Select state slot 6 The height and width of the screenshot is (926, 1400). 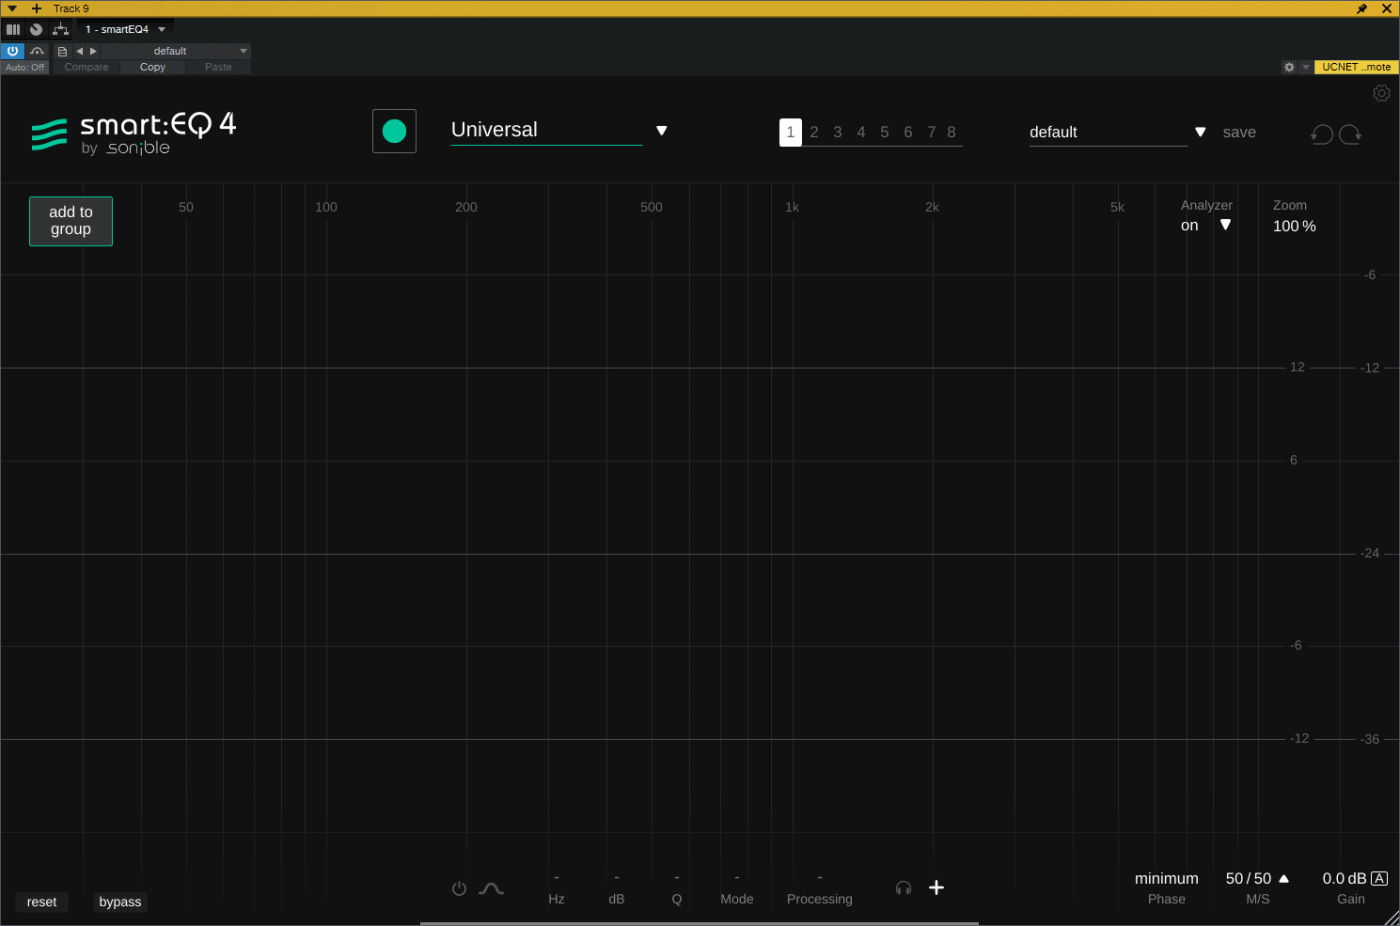click(x=908, y=132)
